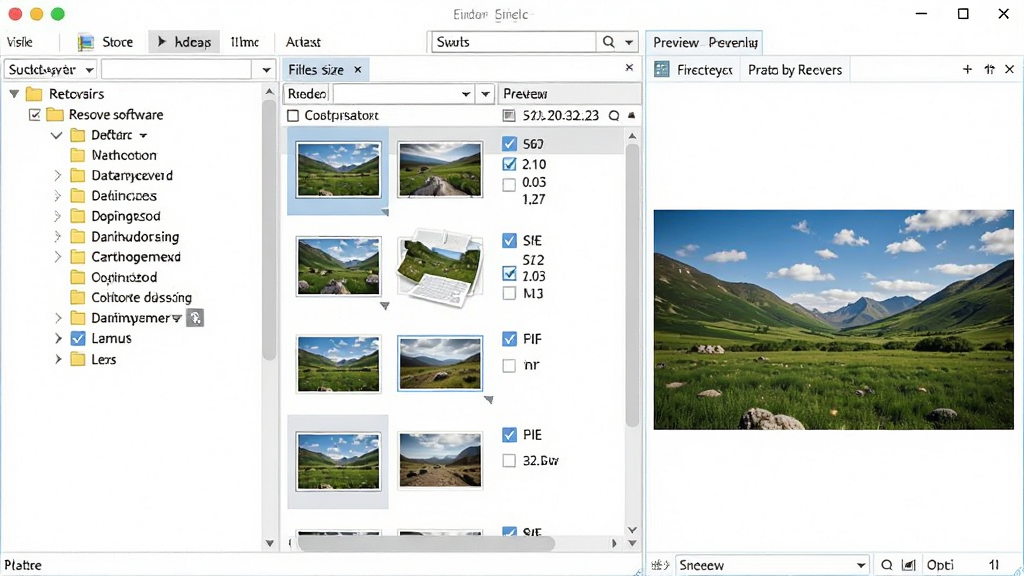This screenshot has width=1024, height=576.
Task: Click the Store icon in the toolbar
Action: (86, 42)
